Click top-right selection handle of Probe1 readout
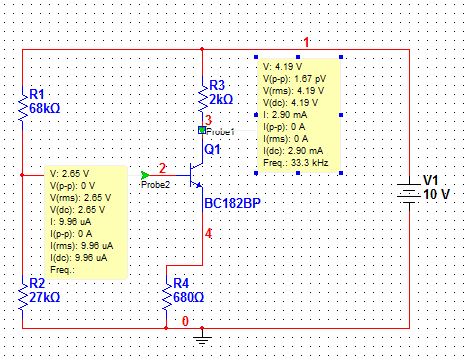The height and width of the screenshot is (362, 469). coord(341,57)
